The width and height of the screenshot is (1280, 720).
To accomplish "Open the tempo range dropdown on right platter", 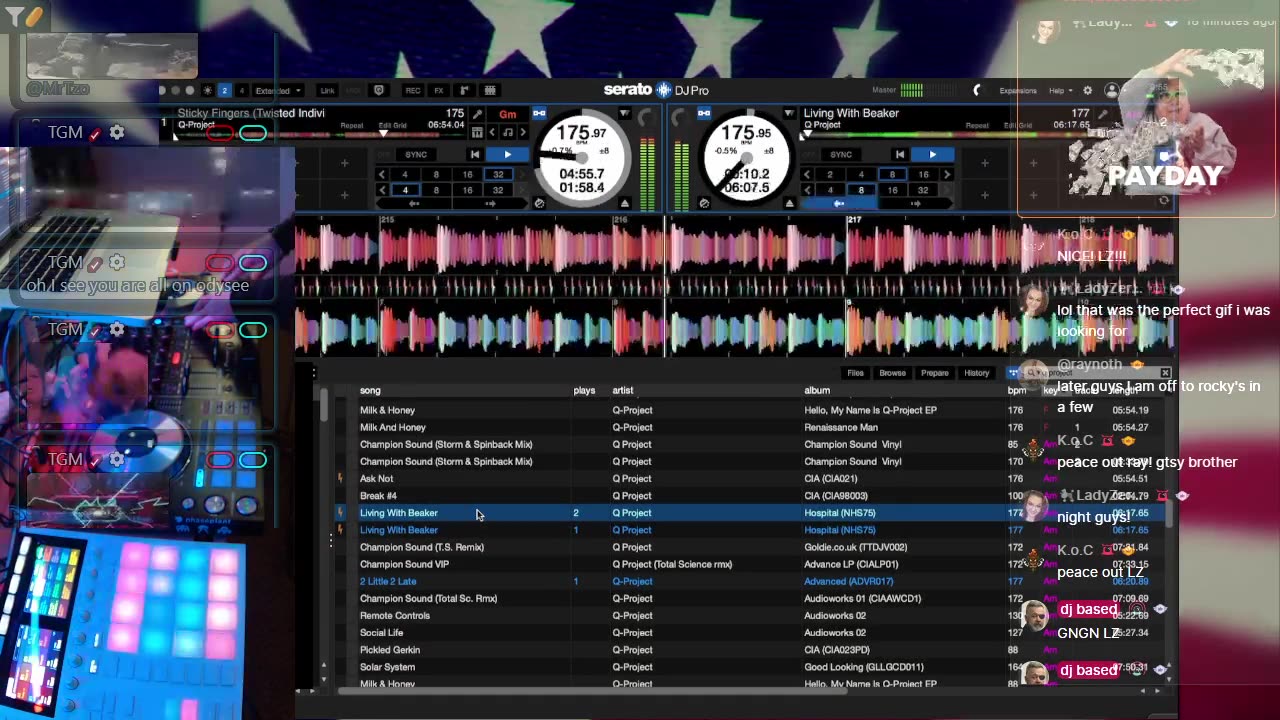I will click(790, 113).
